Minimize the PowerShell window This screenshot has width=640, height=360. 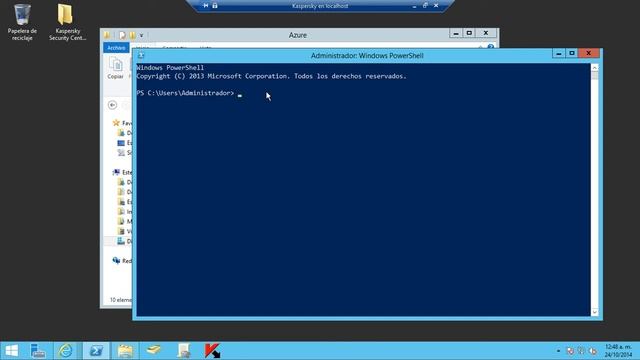click(x=559, y=53)
